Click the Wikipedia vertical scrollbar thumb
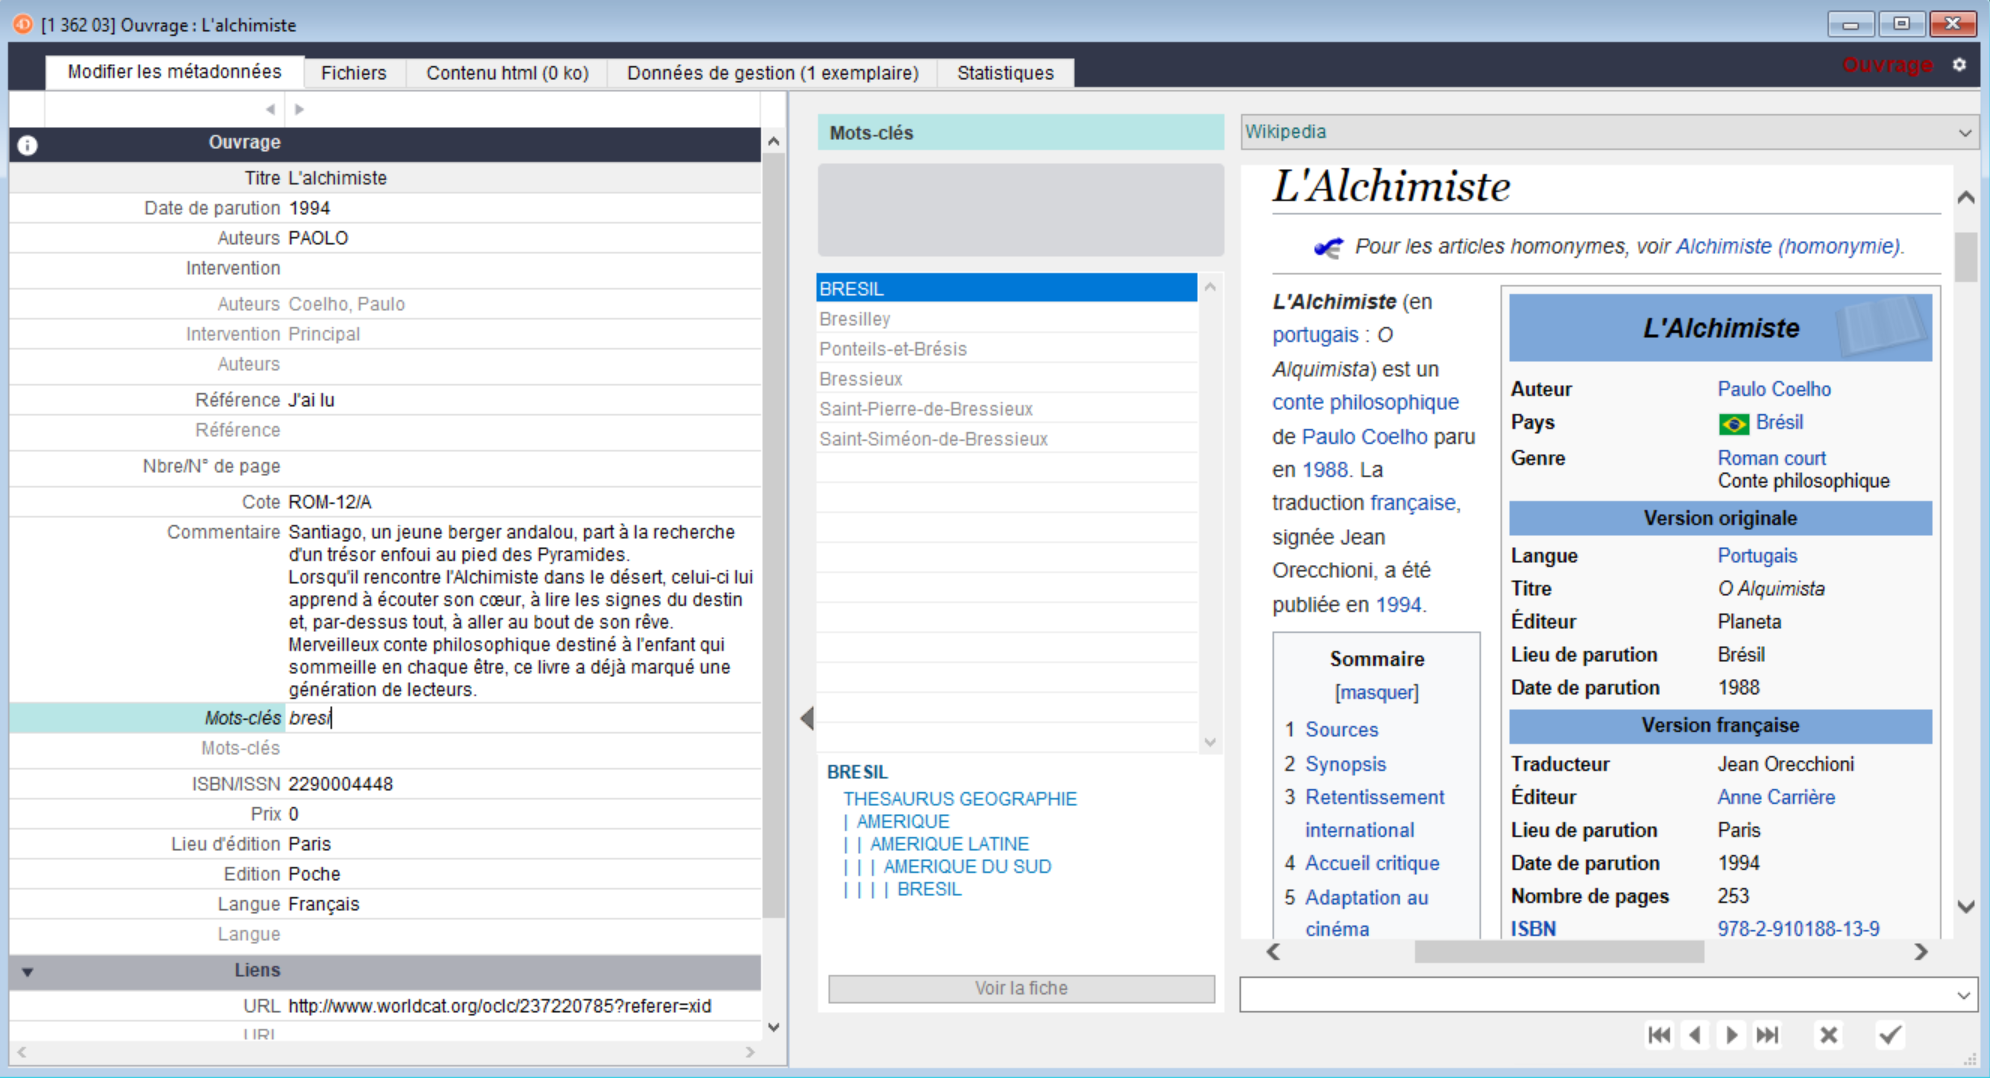 [1965, 257]
